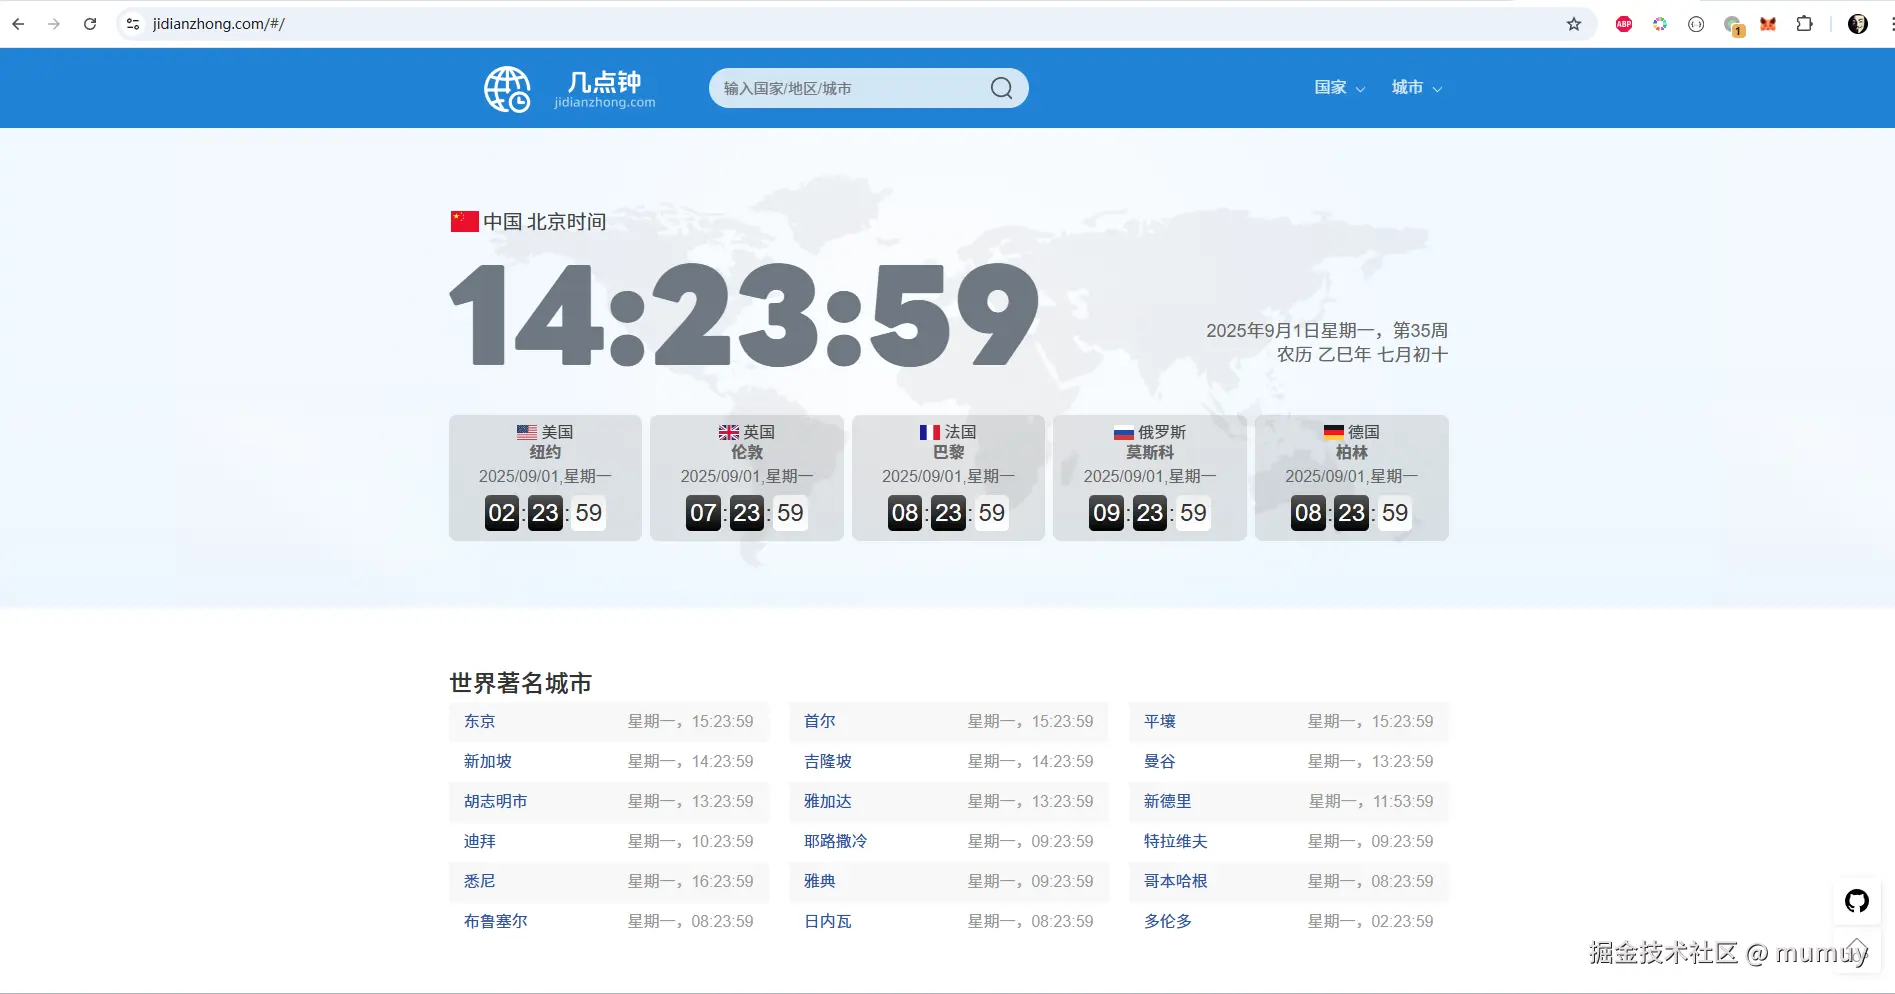
Task: Open the browser three-dot menu
Action: (x=1889, y=23)
